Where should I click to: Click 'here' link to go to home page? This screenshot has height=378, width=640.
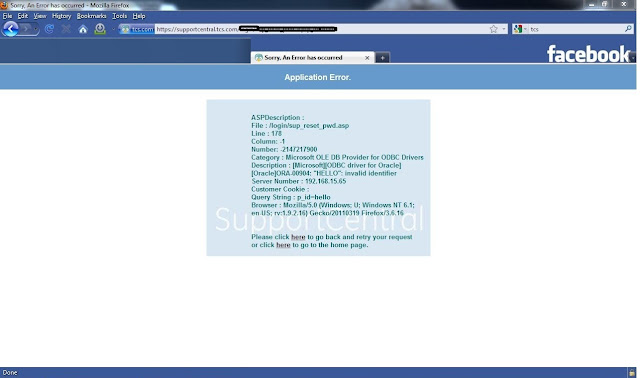click(x=283, y=245)
